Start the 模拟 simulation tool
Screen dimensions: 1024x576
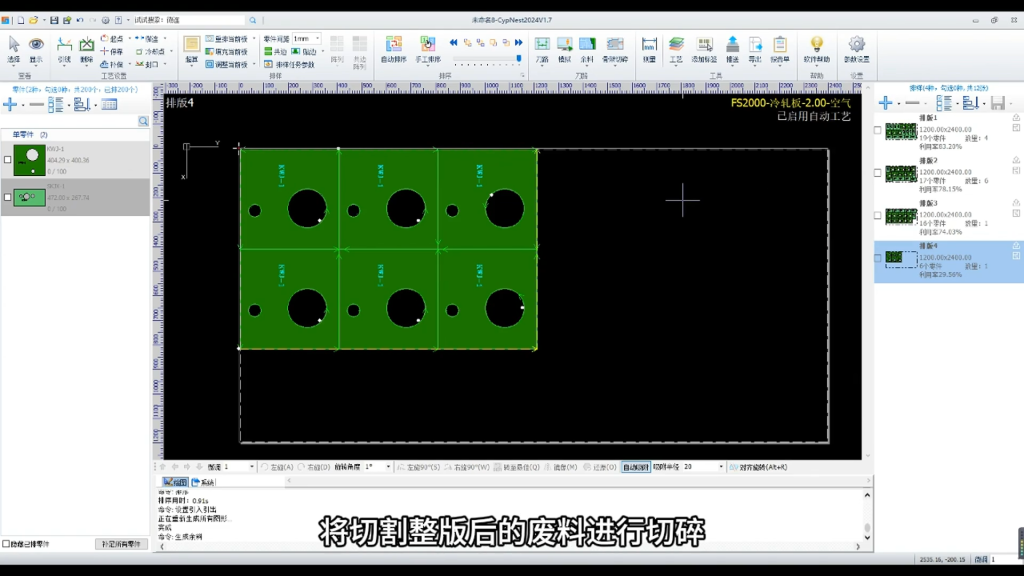(x=564, y=50)
